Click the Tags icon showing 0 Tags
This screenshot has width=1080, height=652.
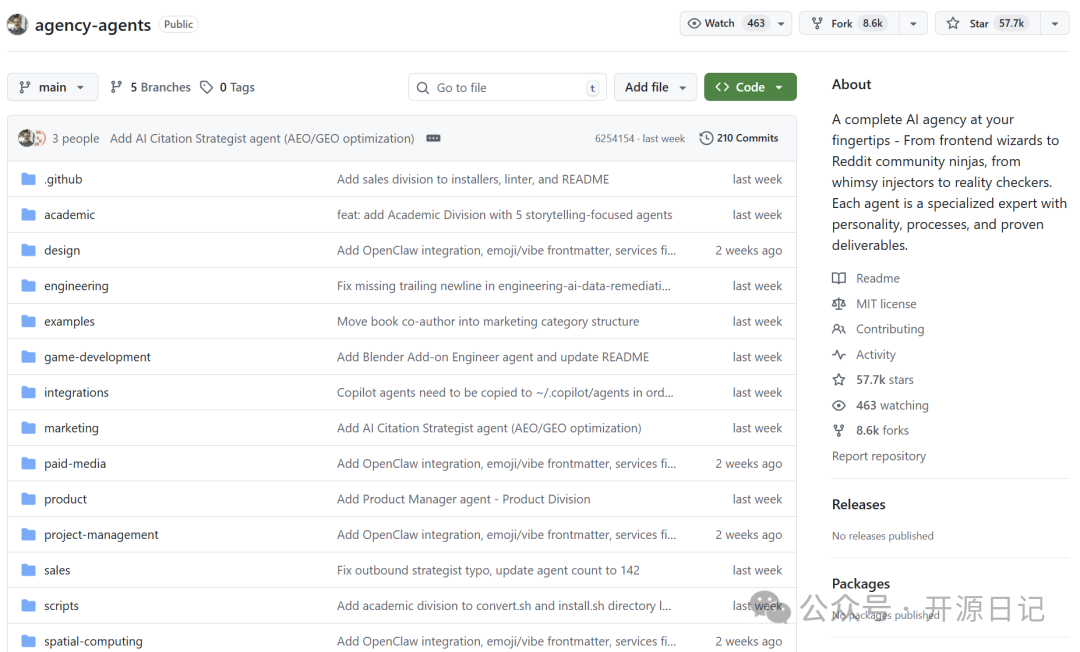(x=205, y=87)
